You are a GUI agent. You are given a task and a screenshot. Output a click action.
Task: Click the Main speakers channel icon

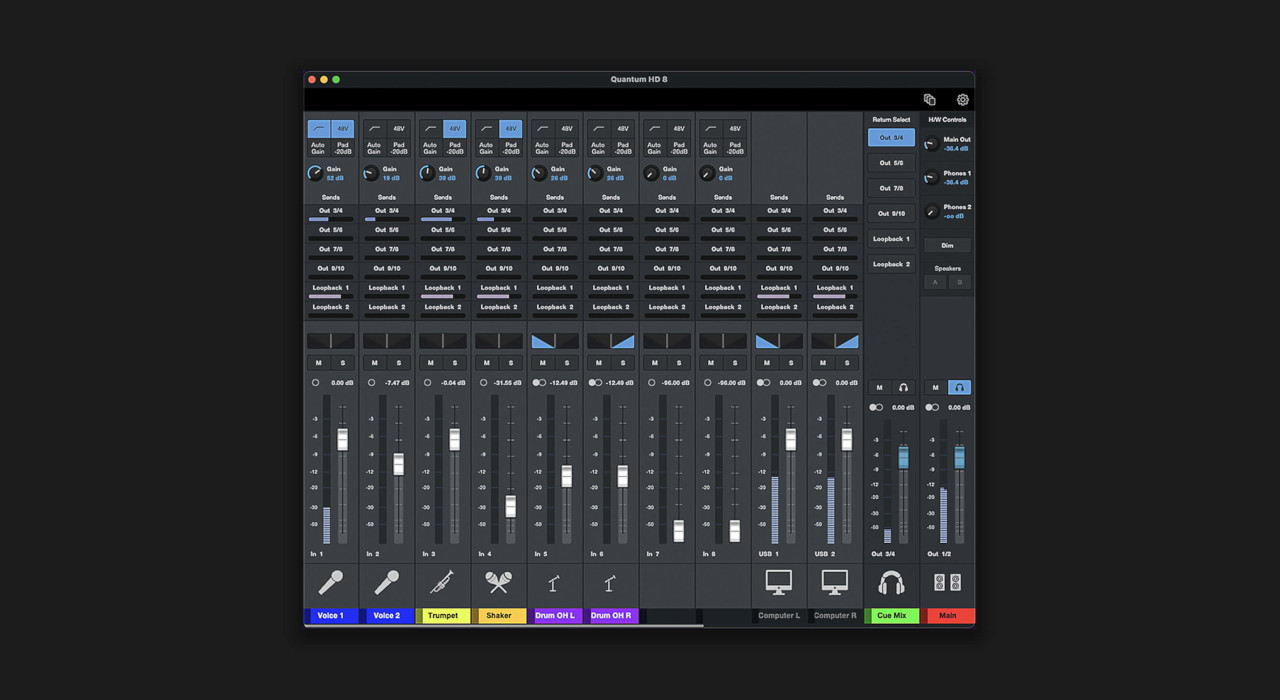(947, 582)
